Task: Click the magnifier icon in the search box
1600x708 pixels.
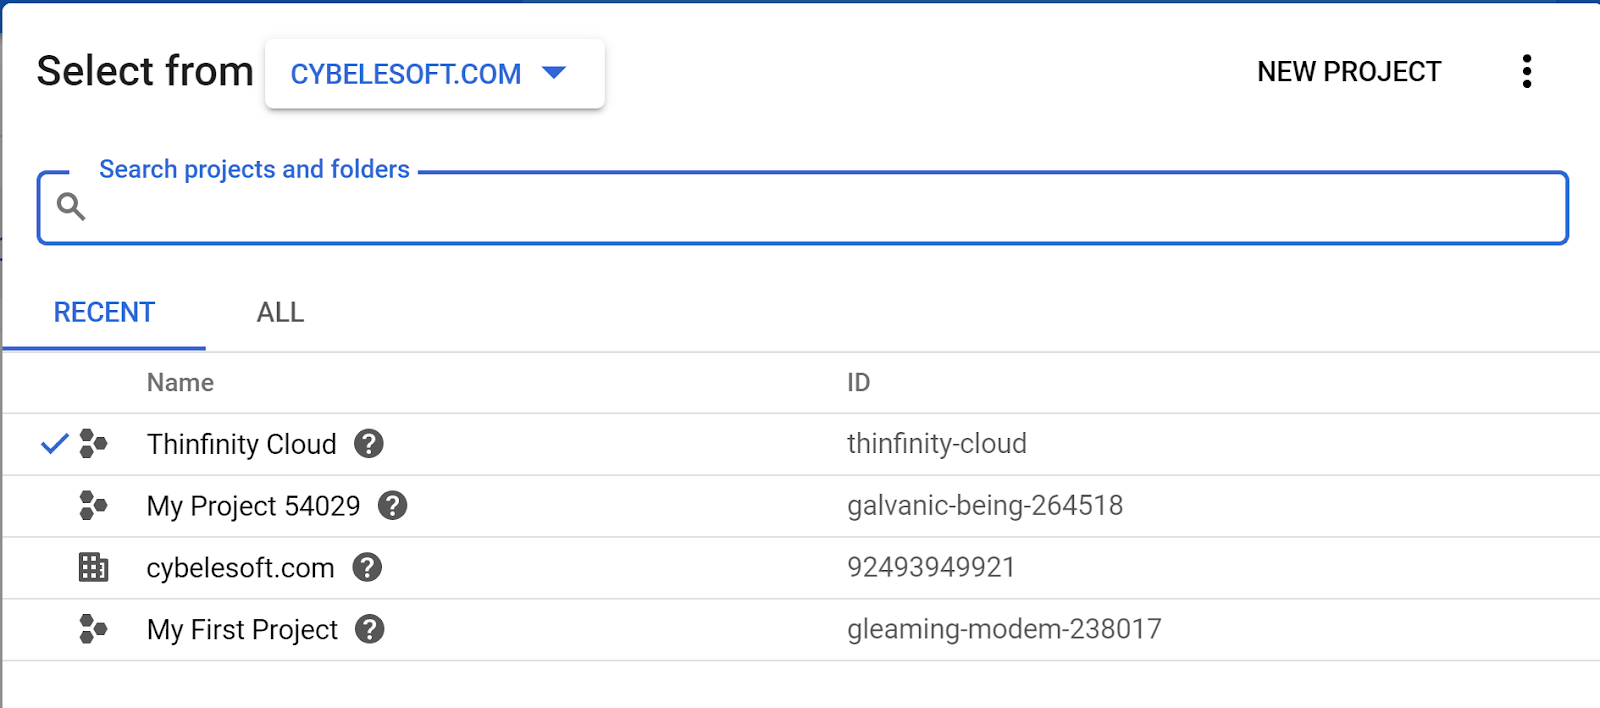Action: tap(72, 205)
